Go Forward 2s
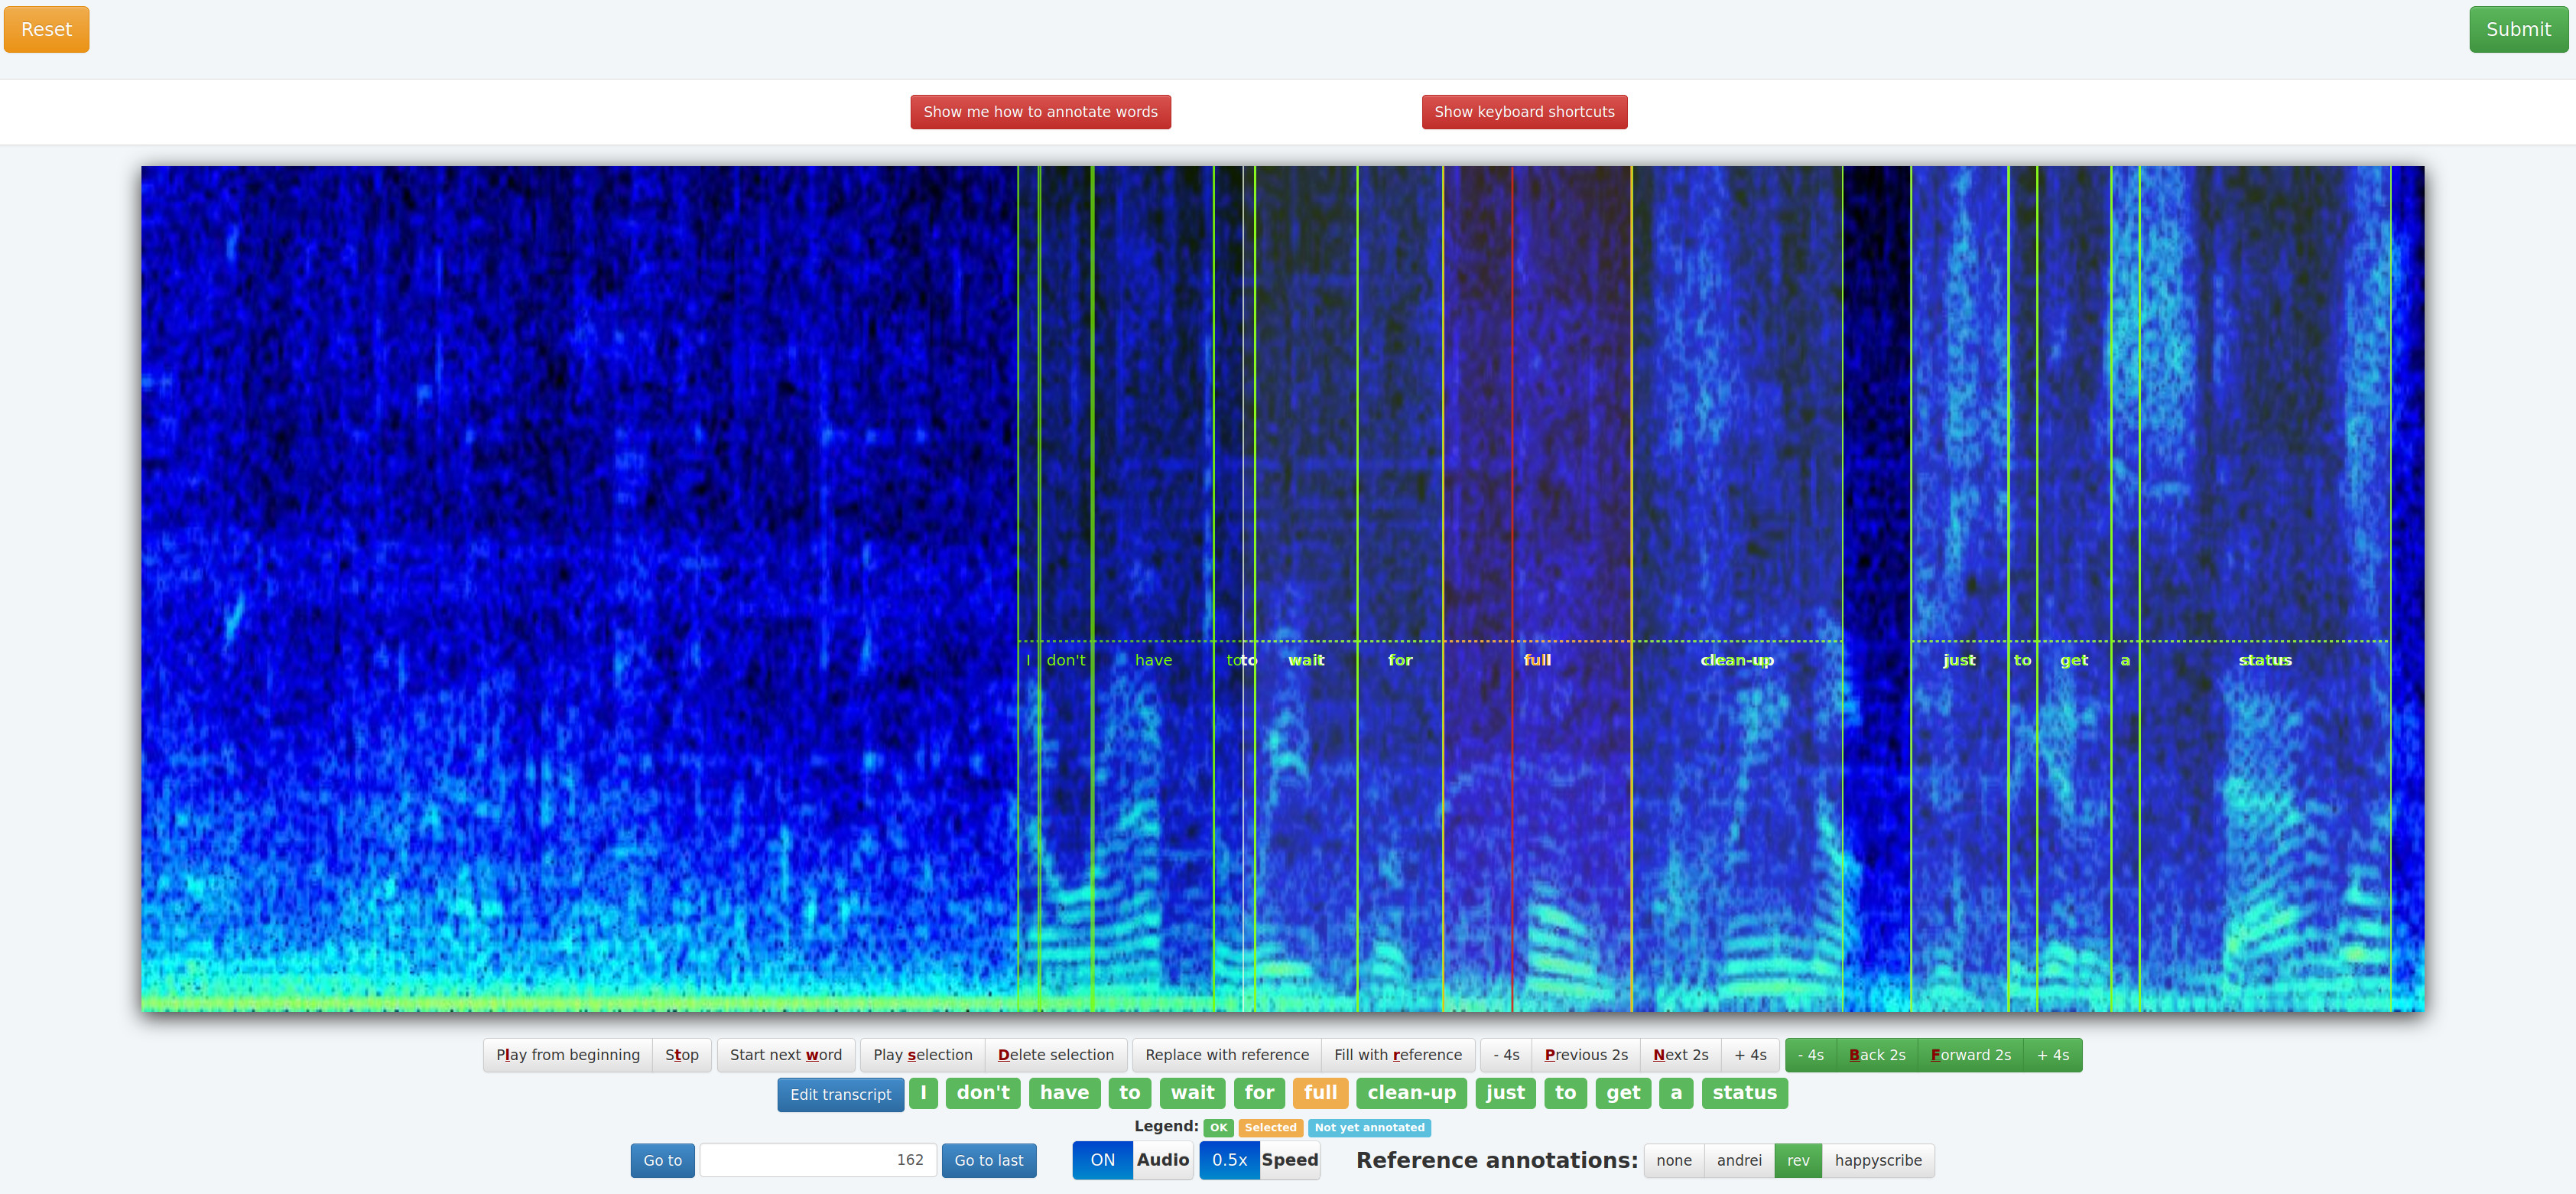 point(1970,1055)
